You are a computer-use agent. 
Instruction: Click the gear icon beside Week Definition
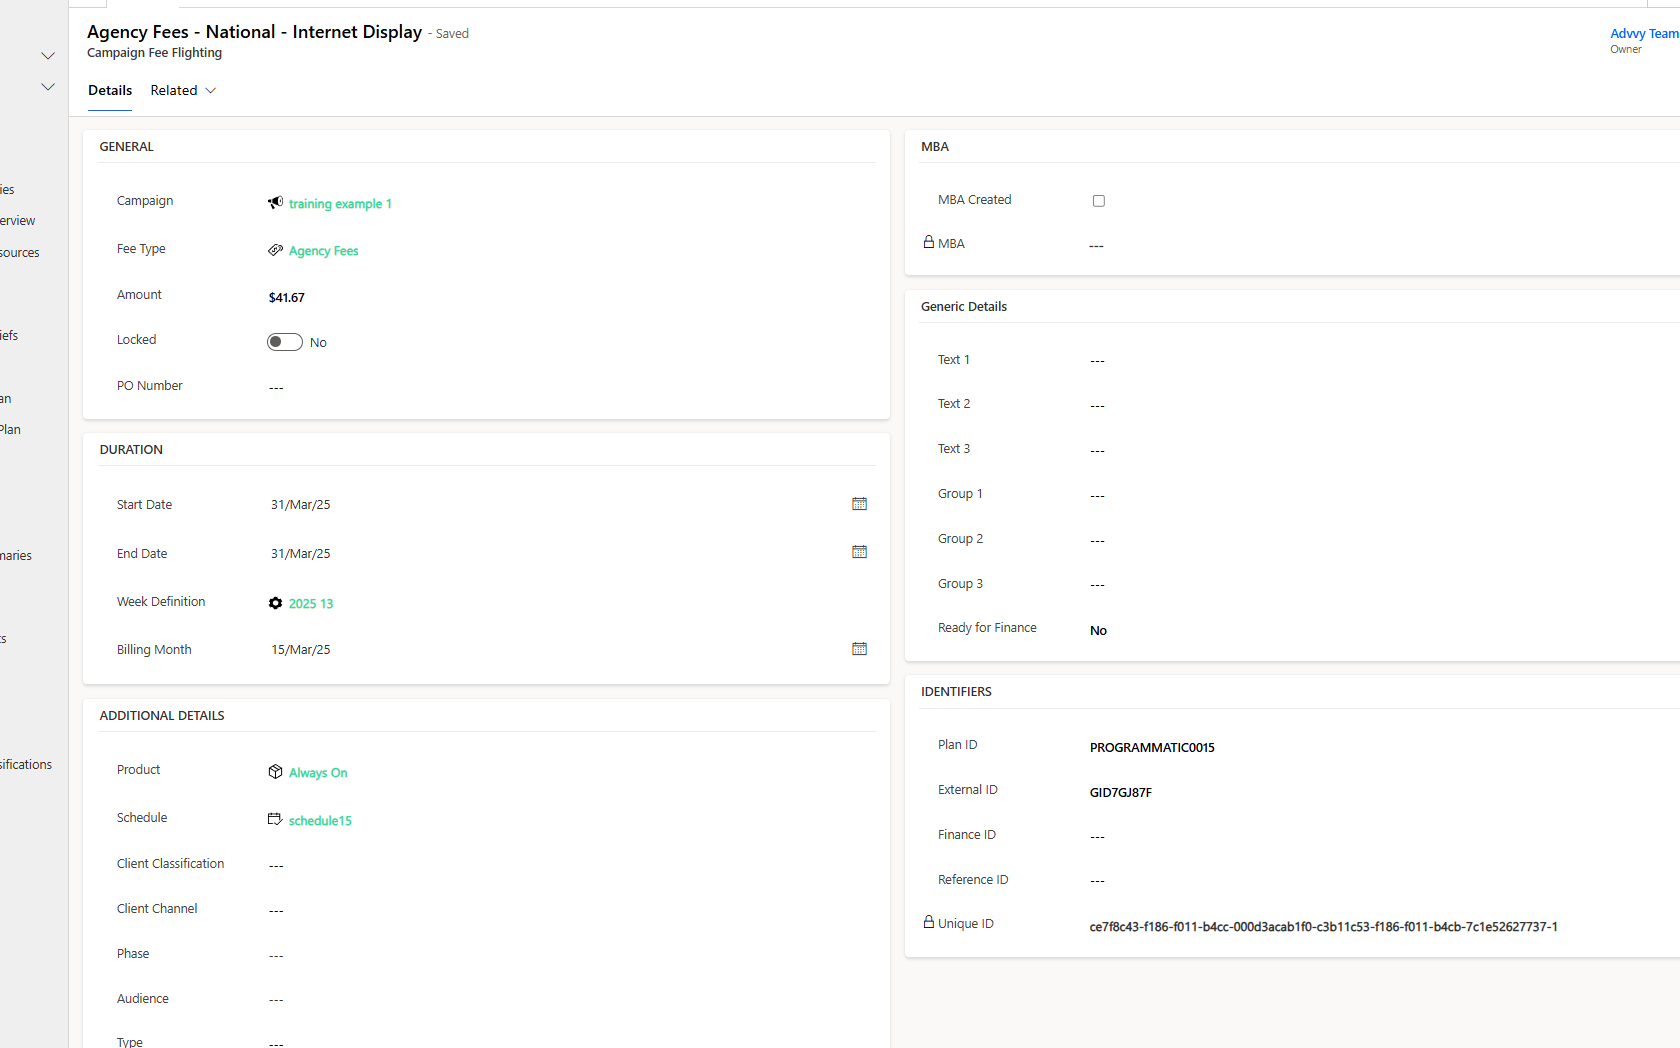[x=275, y=603]
